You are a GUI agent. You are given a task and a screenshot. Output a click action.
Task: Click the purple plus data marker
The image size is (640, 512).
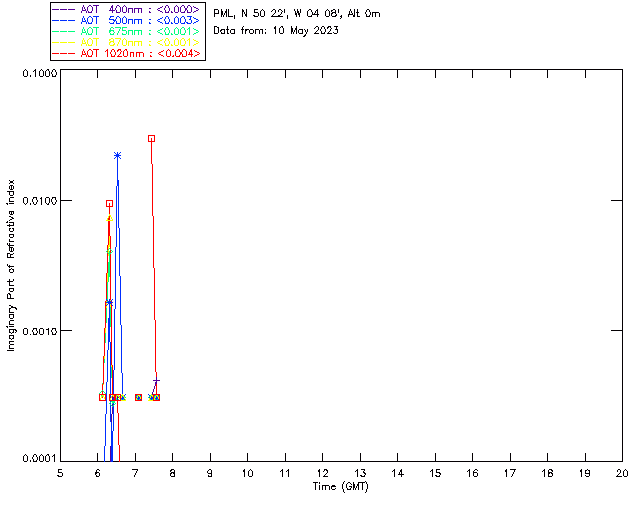(156, 381)
